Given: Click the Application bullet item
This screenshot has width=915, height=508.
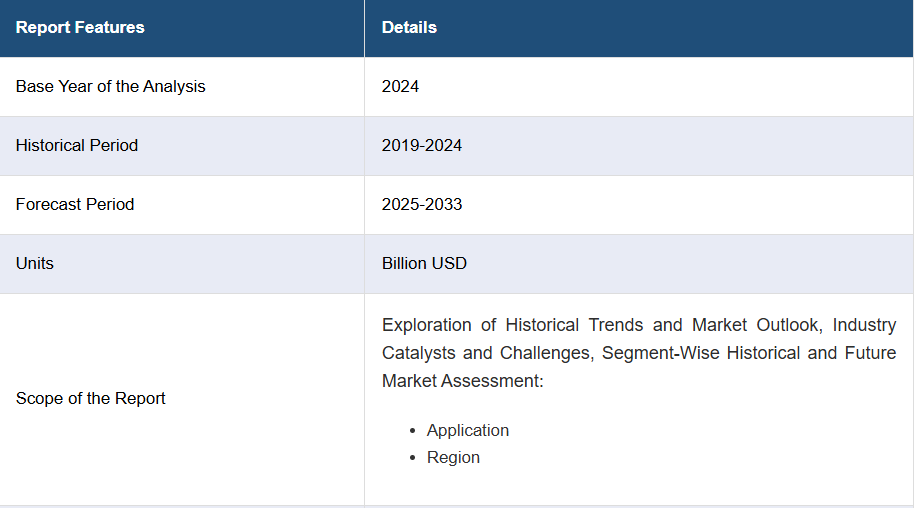Looking at the screenshot, I should [x=468, y=430].
